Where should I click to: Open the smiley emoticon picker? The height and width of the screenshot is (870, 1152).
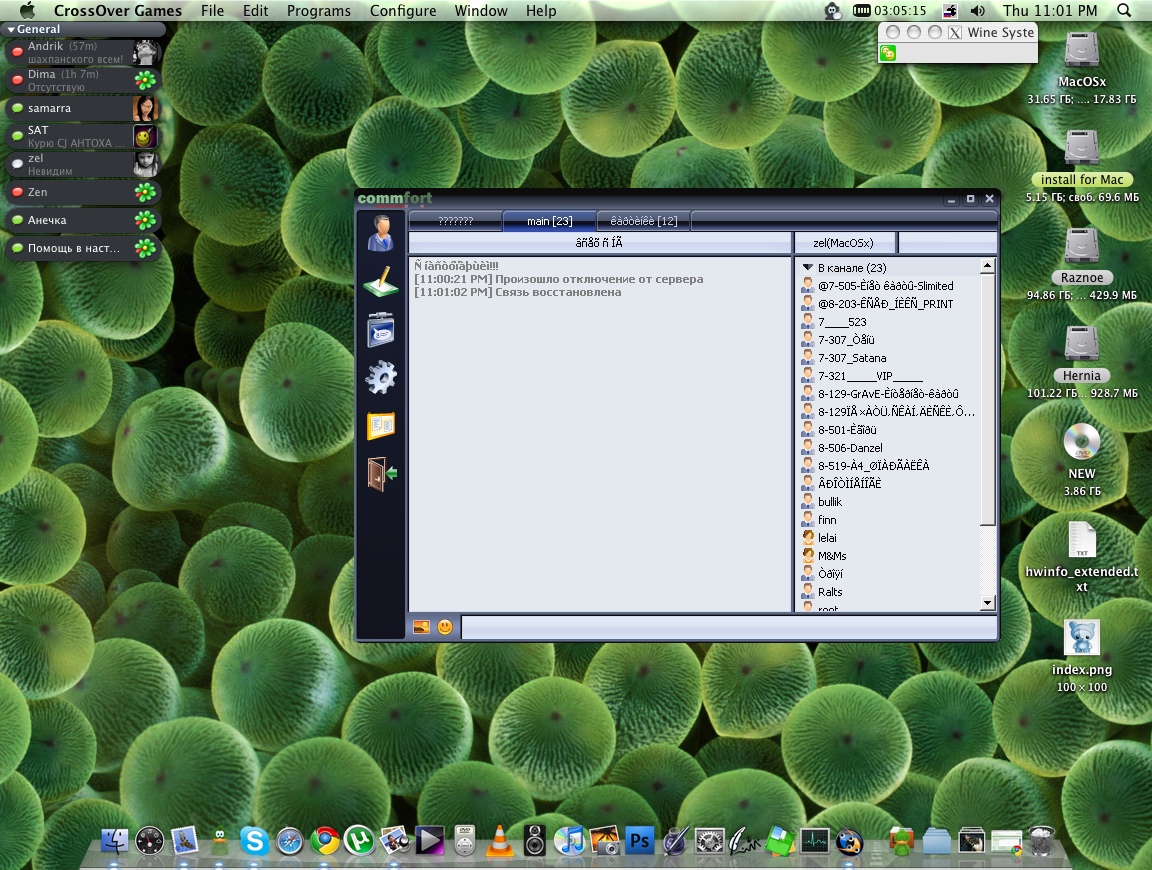coord(445,627)
